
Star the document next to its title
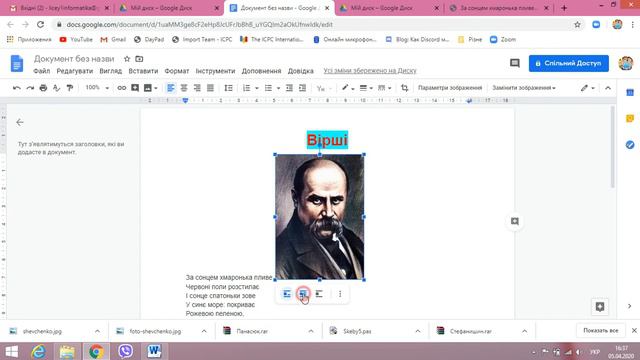pyautogui.click(x=127, y=59)
